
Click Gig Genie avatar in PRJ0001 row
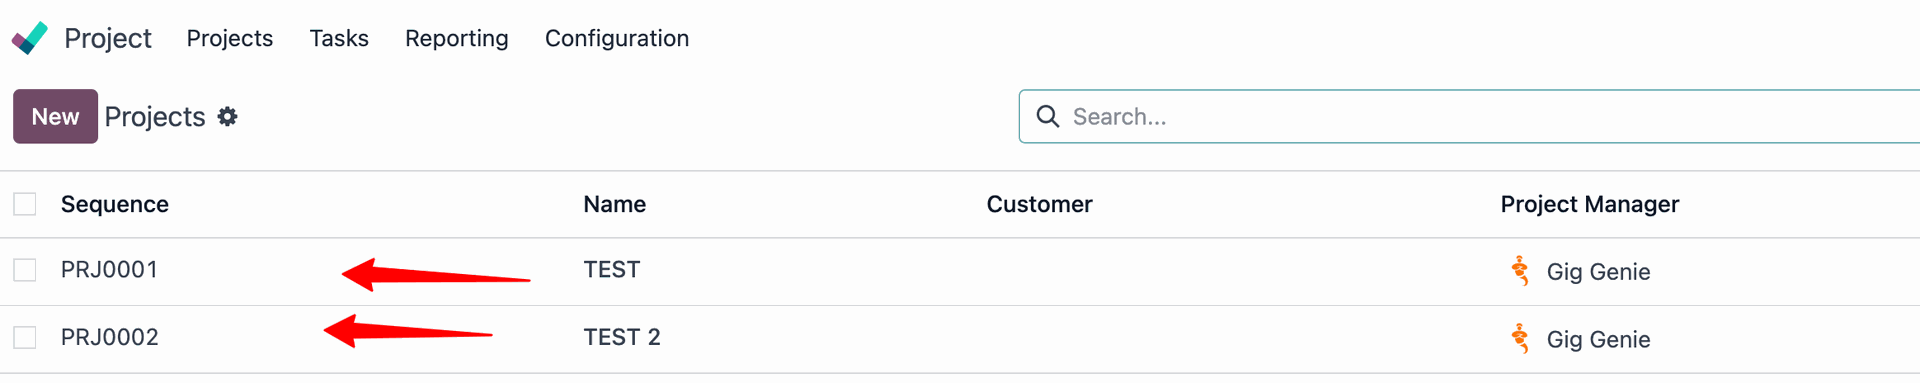point(1520,271)
